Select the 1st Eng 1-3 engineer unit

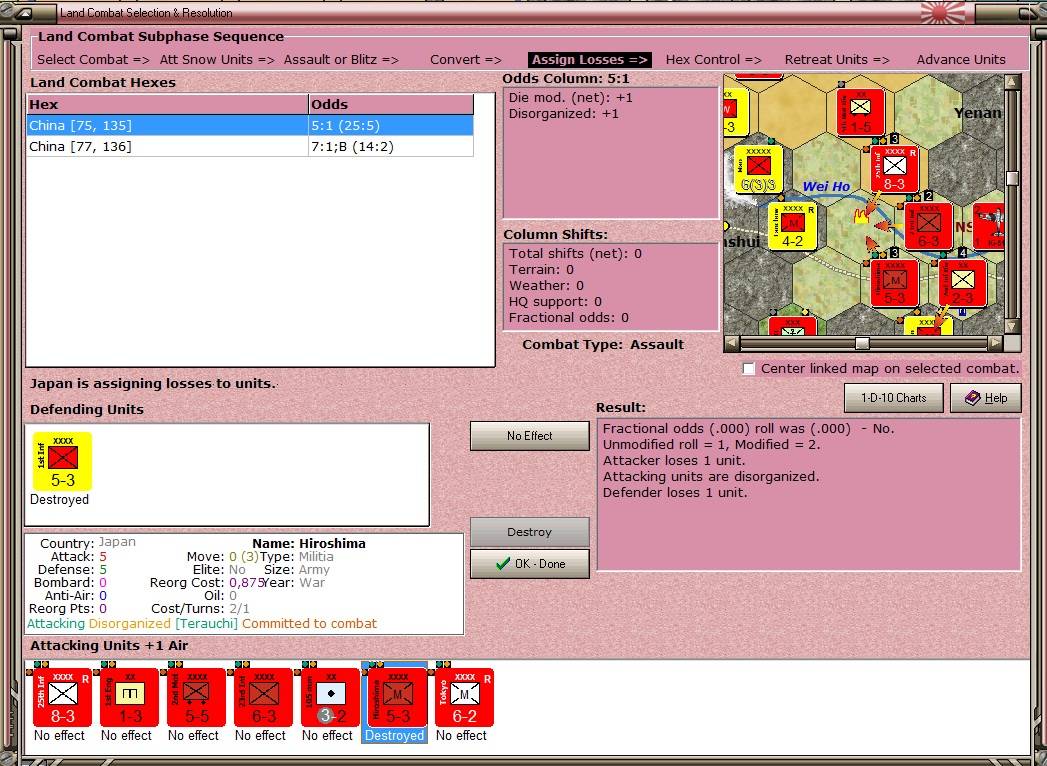coord(130,698)
